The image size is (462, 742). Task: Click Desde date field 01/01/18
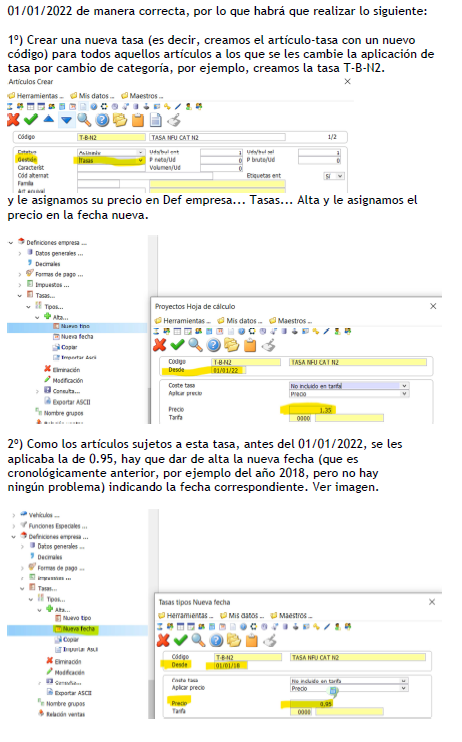[x=231, y=665]
